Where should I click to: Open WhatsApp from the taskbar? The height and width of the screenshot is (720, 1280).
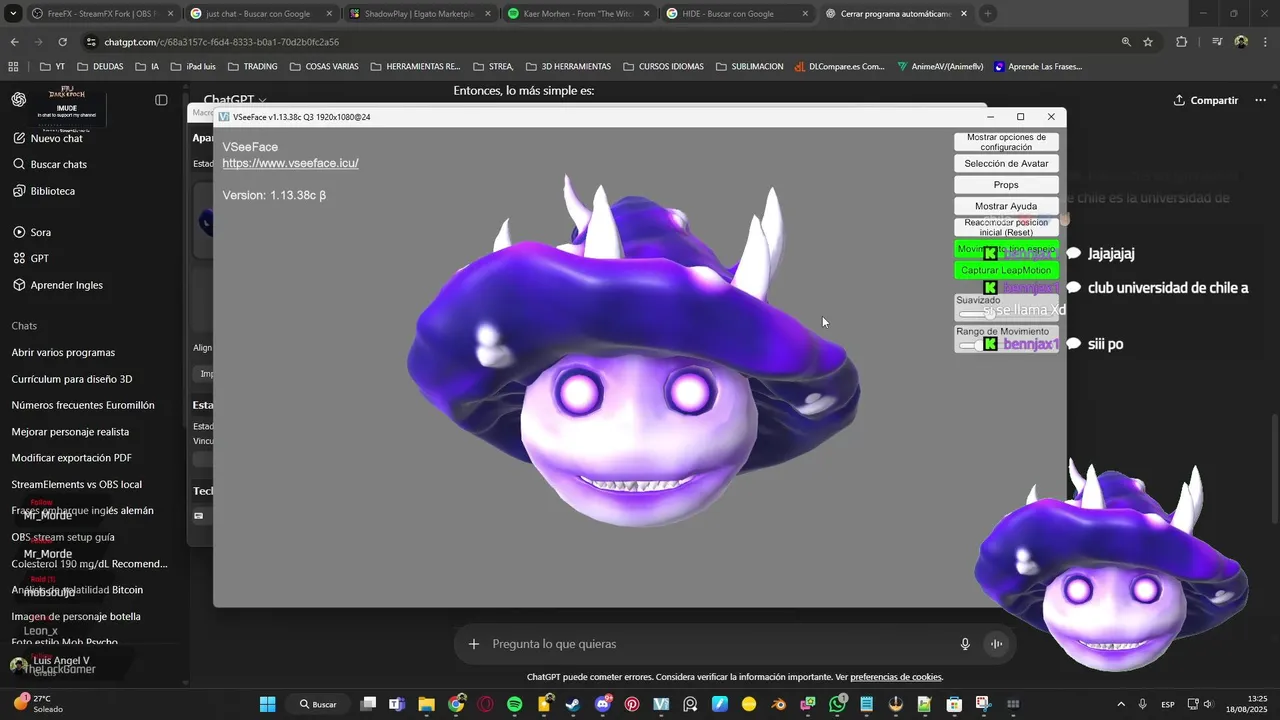pos(837,704)
